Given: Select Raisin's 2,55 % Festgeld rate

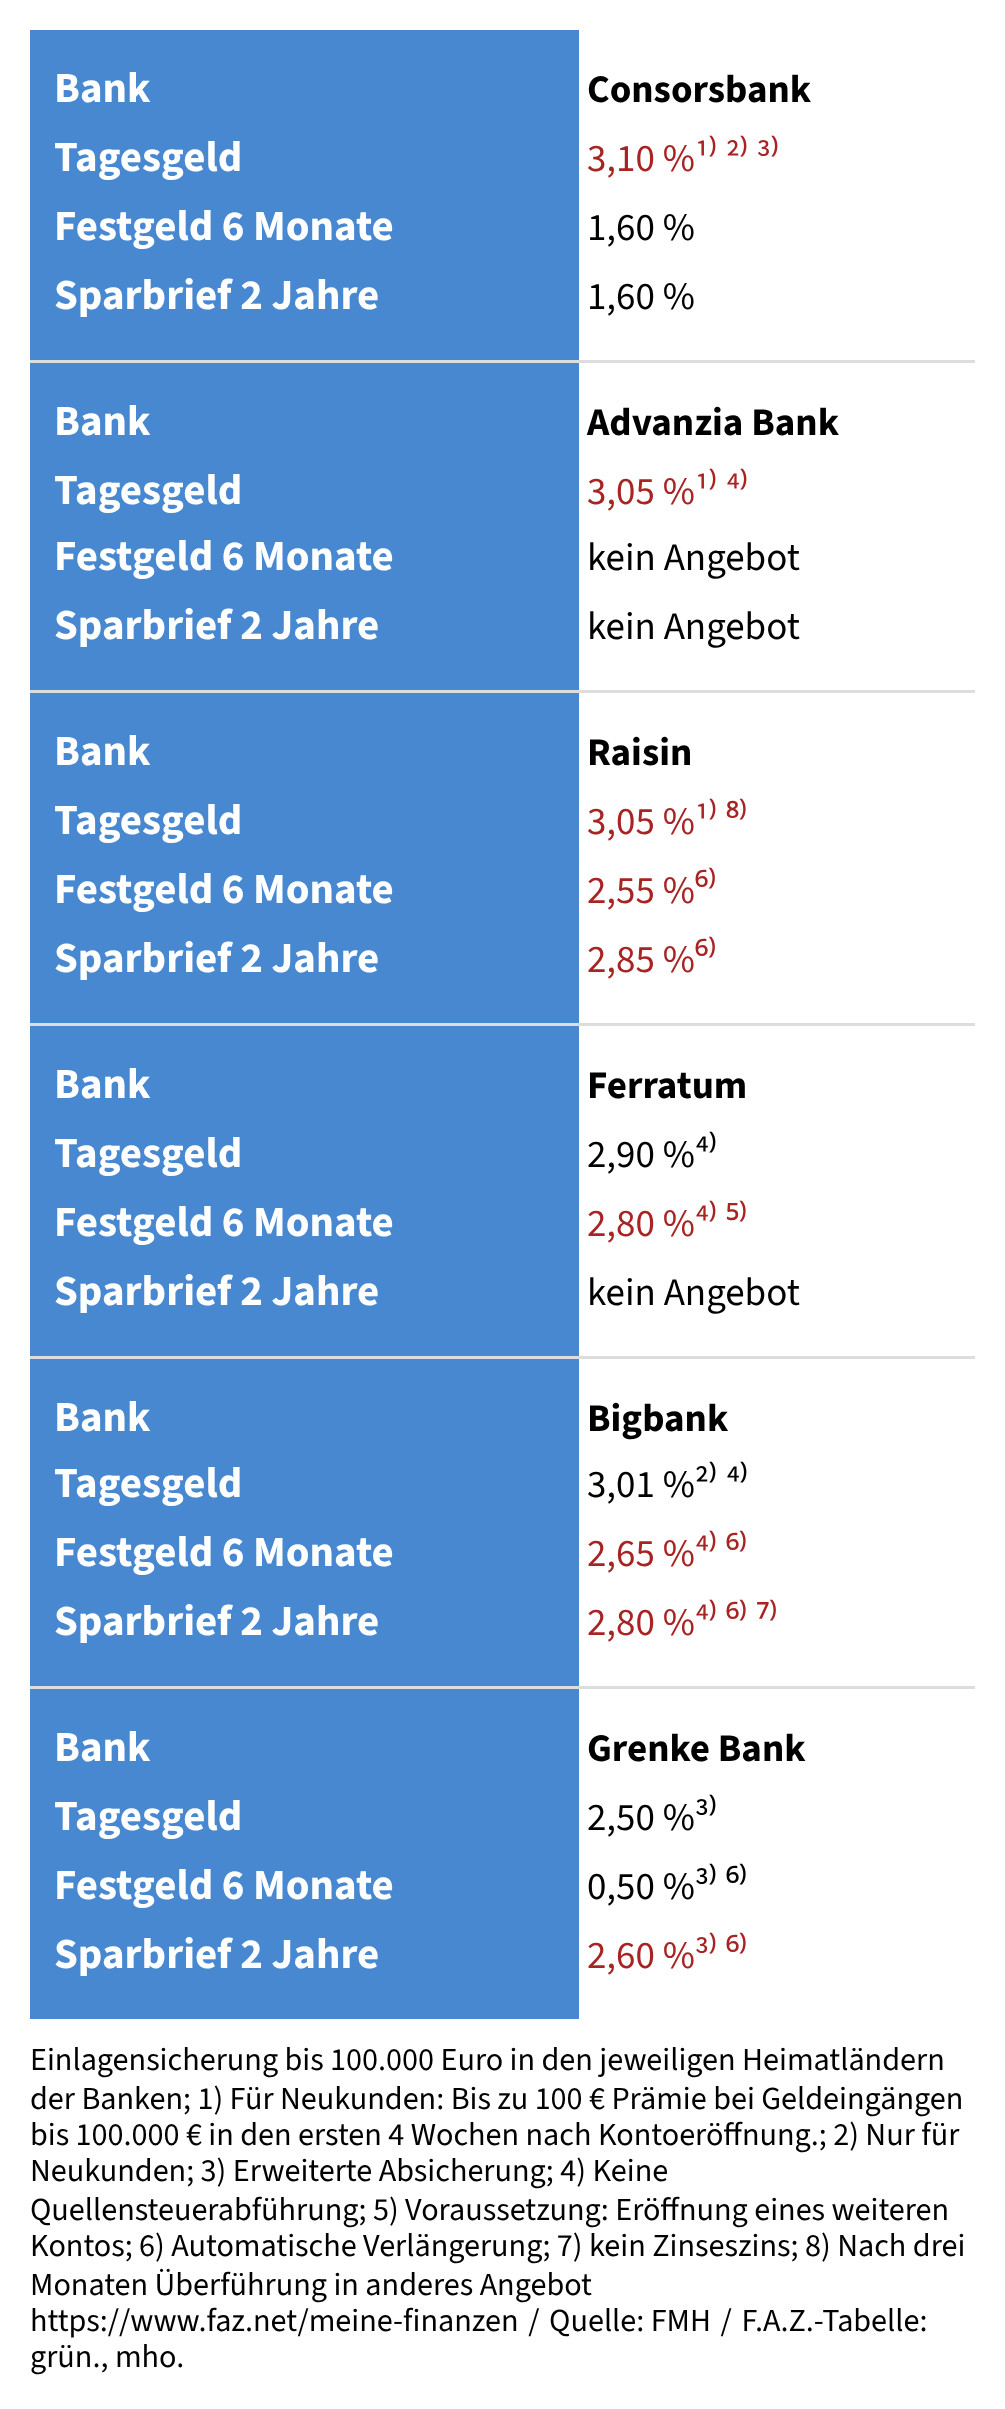Looking at the screenshot, I should pos(641,891).
